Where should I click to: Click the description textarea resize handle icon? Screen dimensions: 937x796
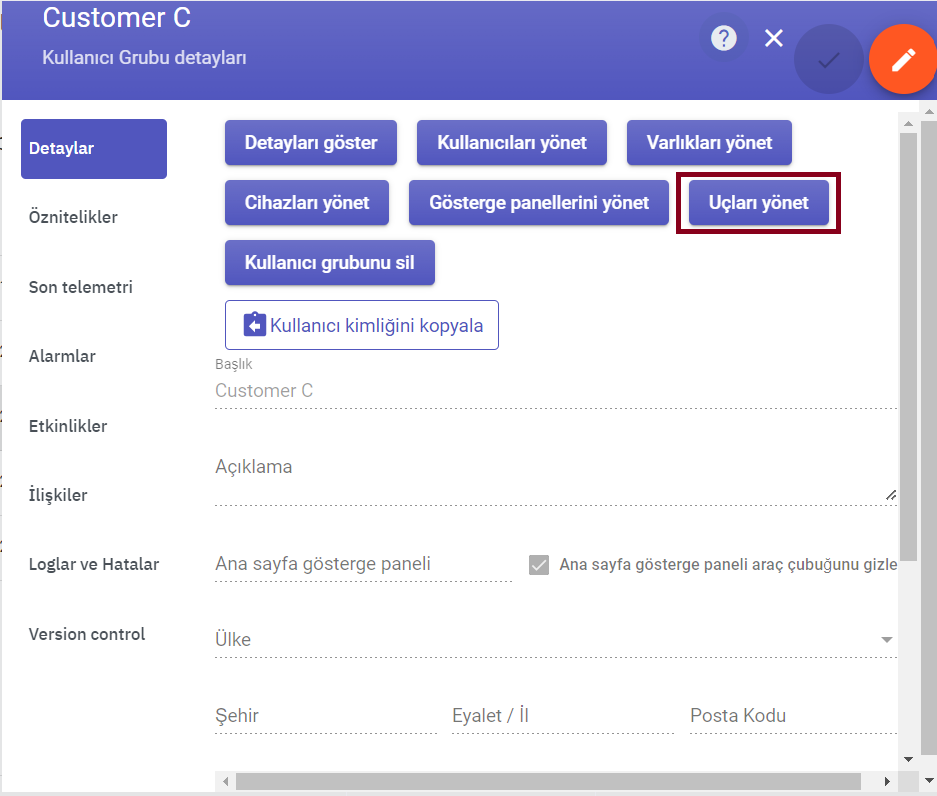[891, 495]
